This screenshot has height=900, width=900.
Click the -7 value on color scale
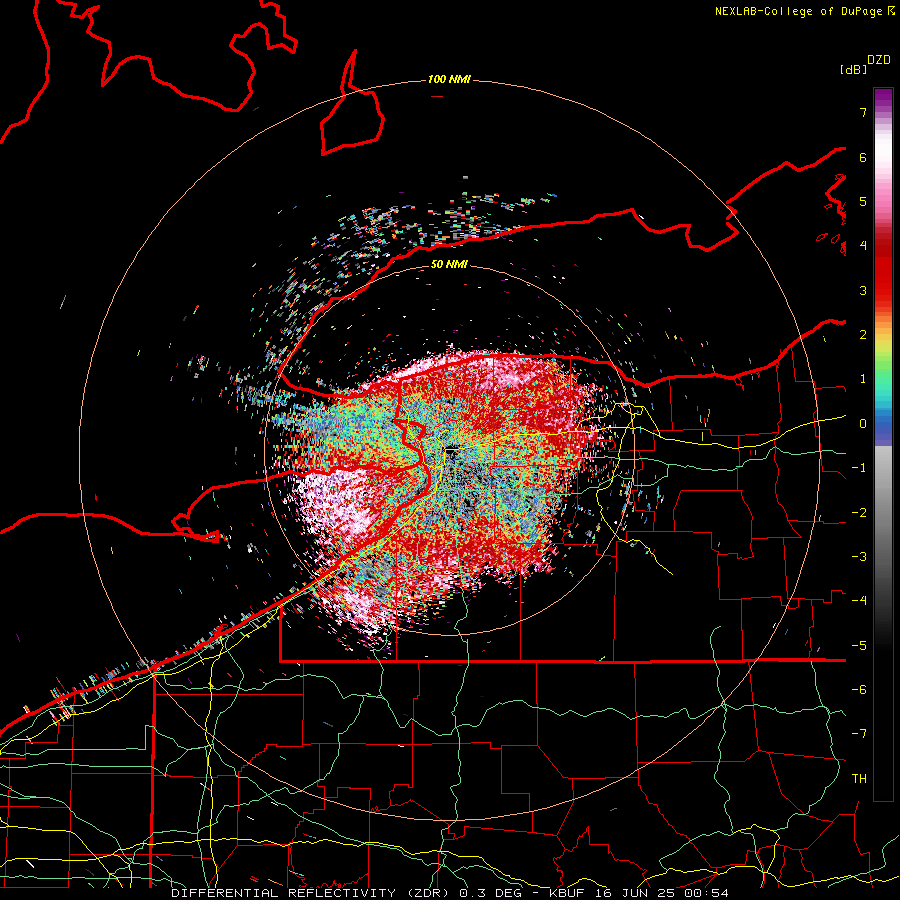point(859,734)
